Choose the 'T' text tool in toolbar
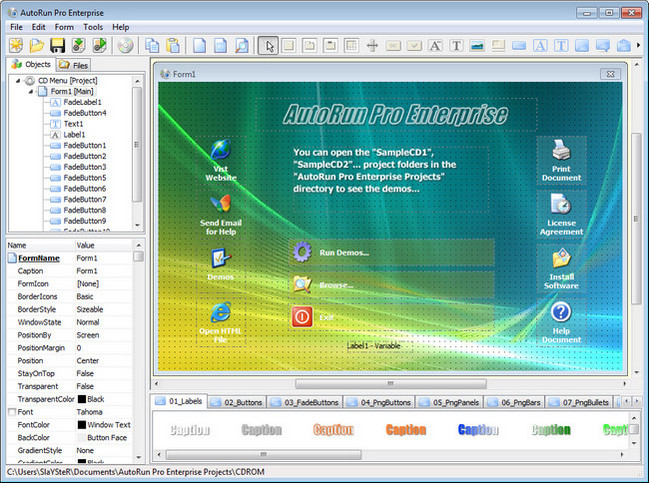Viewport: 649px width, 483px height. pyautogui.click(x=456, y=46)
